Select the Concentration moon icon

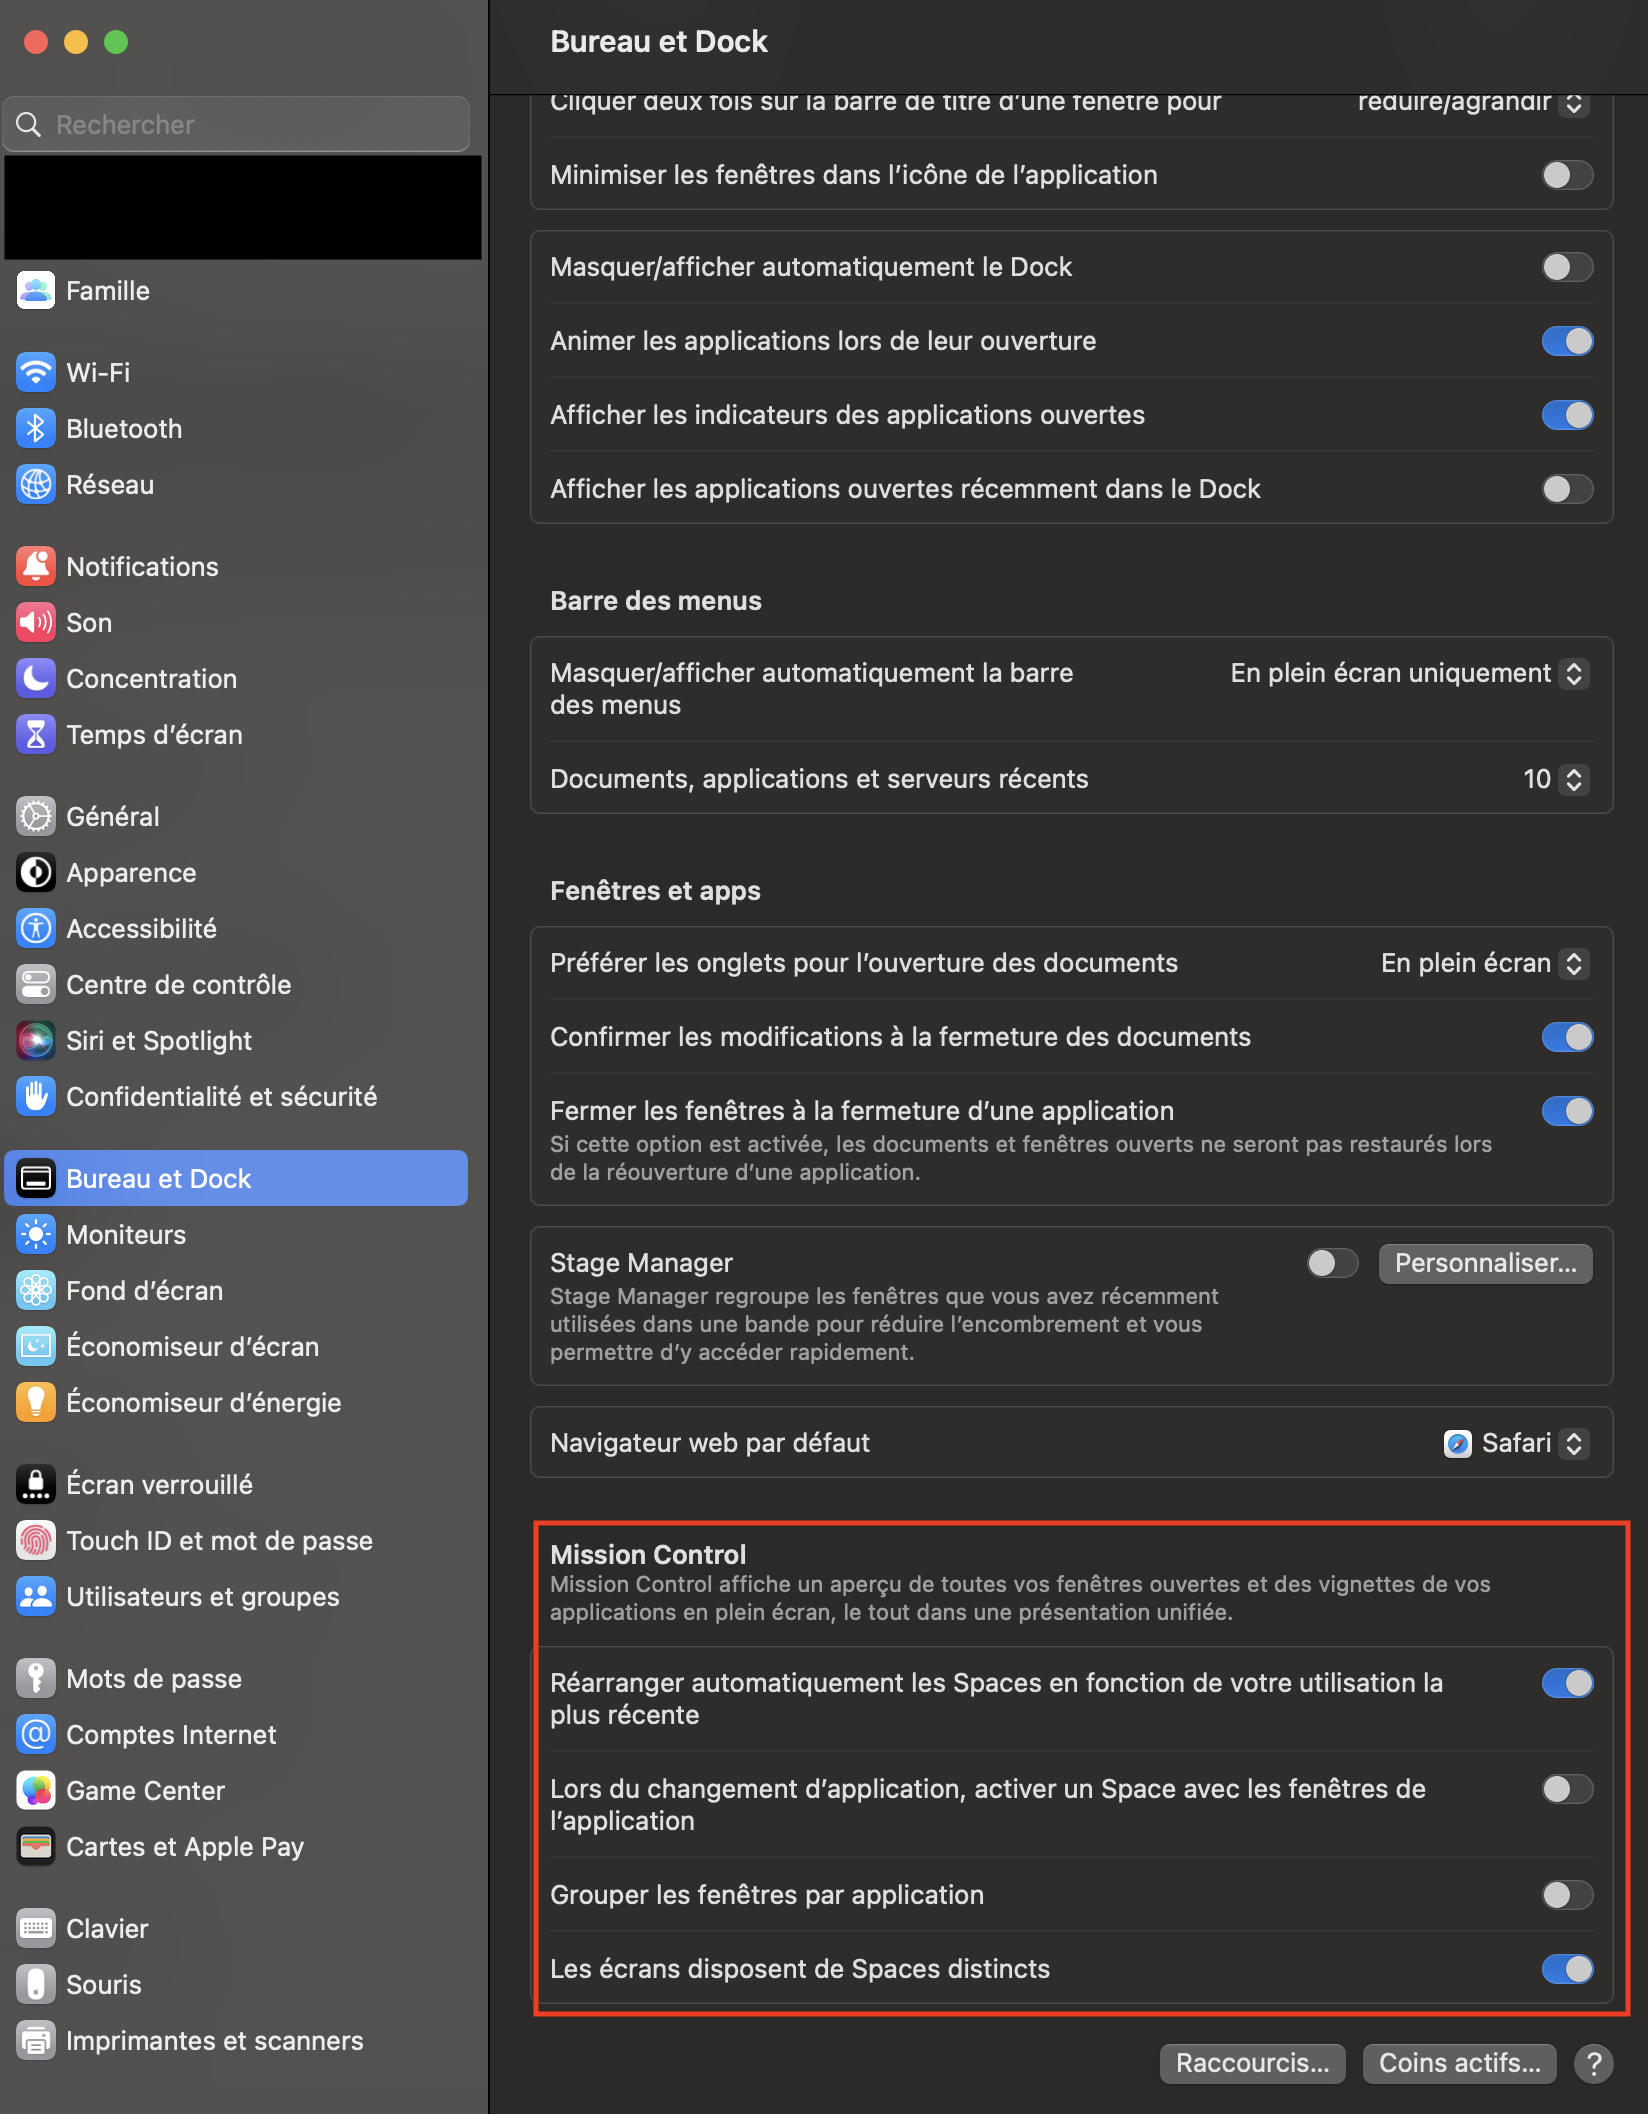click(36, 679)
